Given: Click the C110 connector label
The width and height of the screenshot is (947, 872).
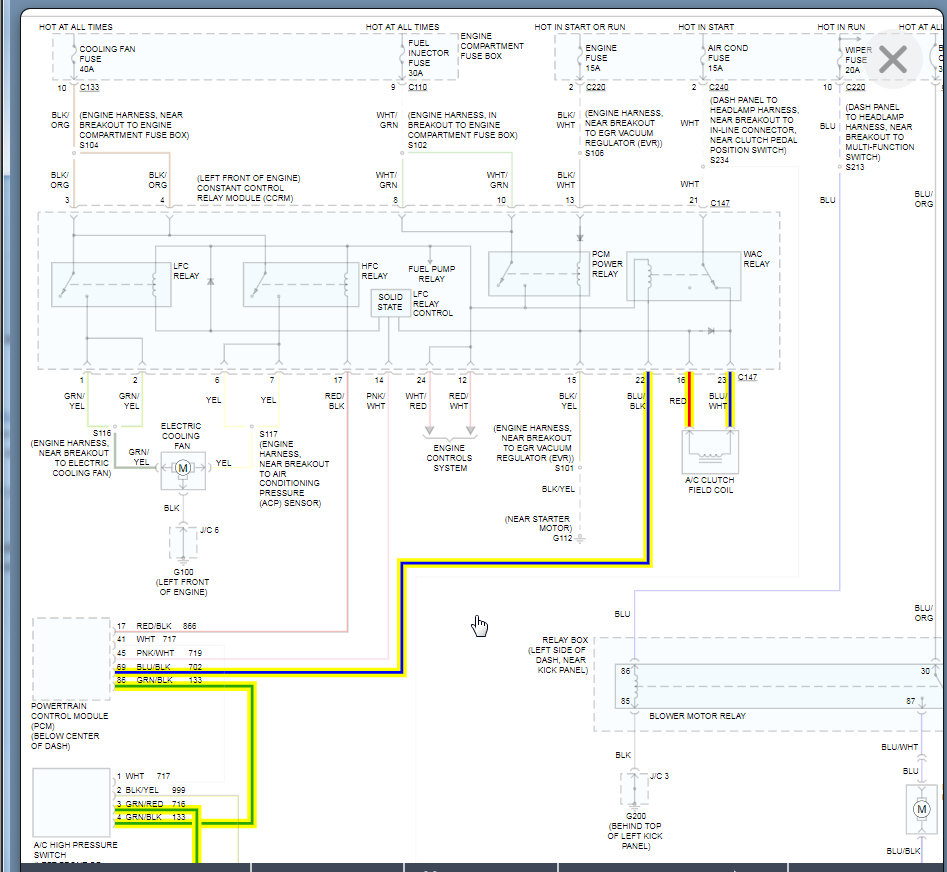Looking at the screenshot, I should pos(419,88).
